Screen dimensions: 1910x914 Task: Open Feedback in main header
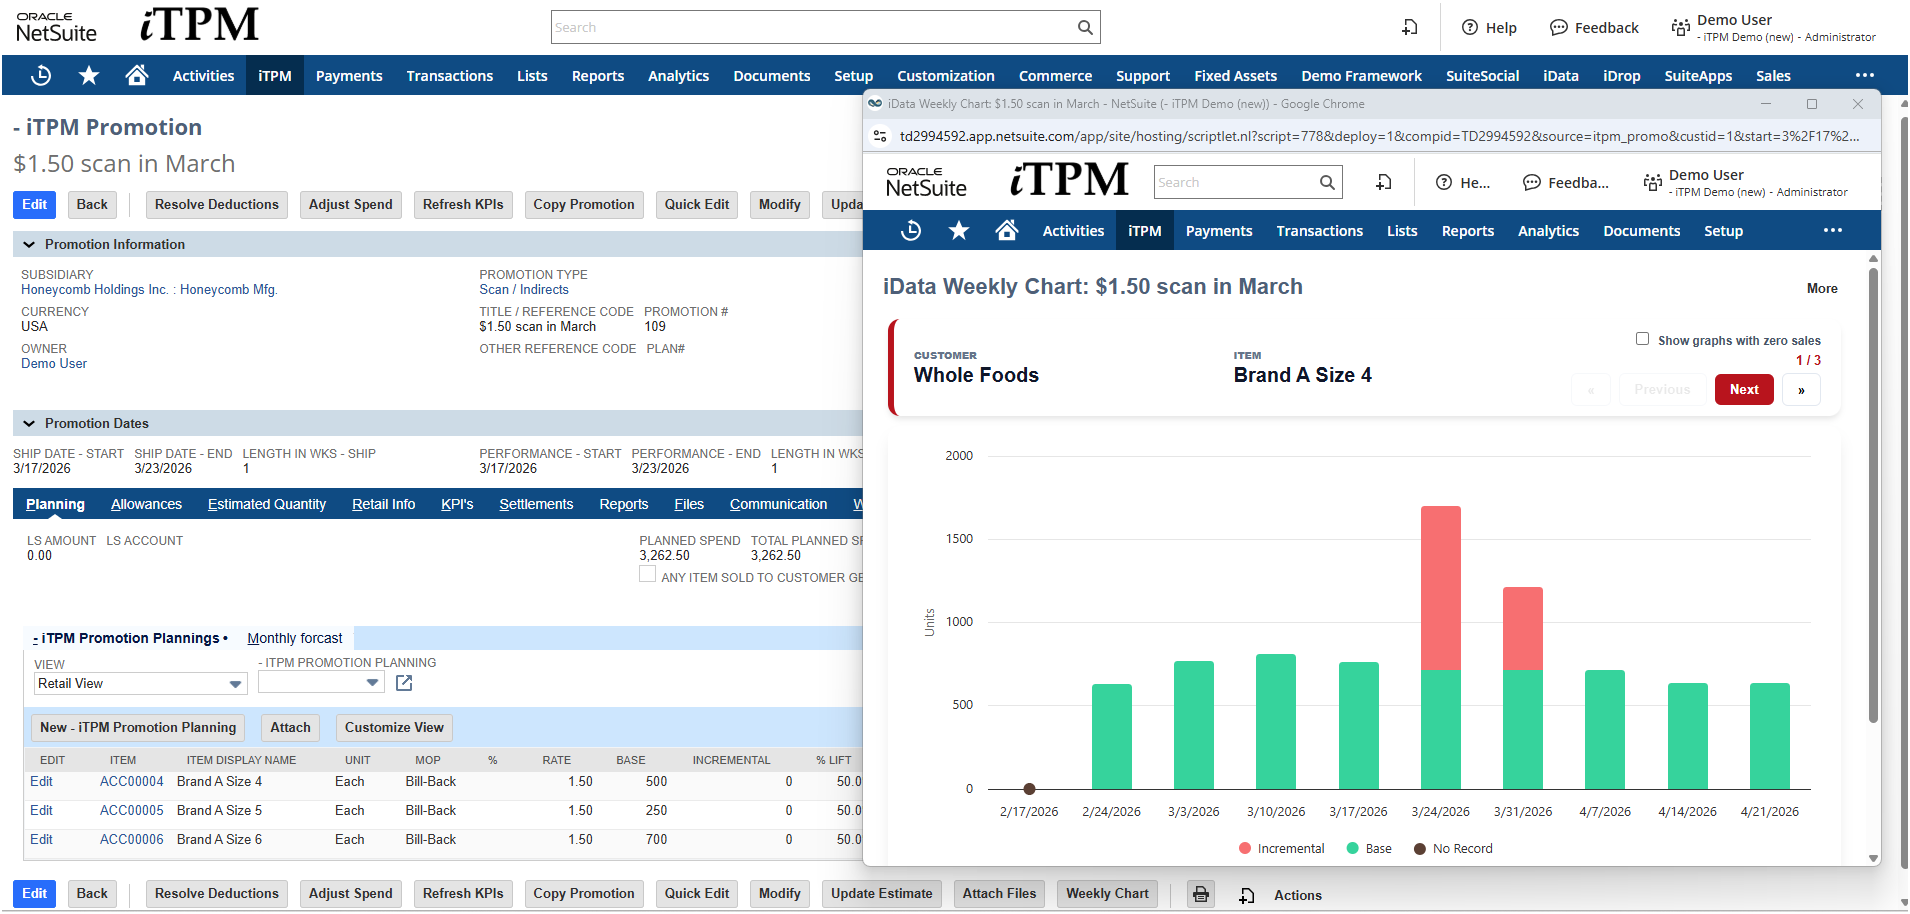tap(1594, 27)
